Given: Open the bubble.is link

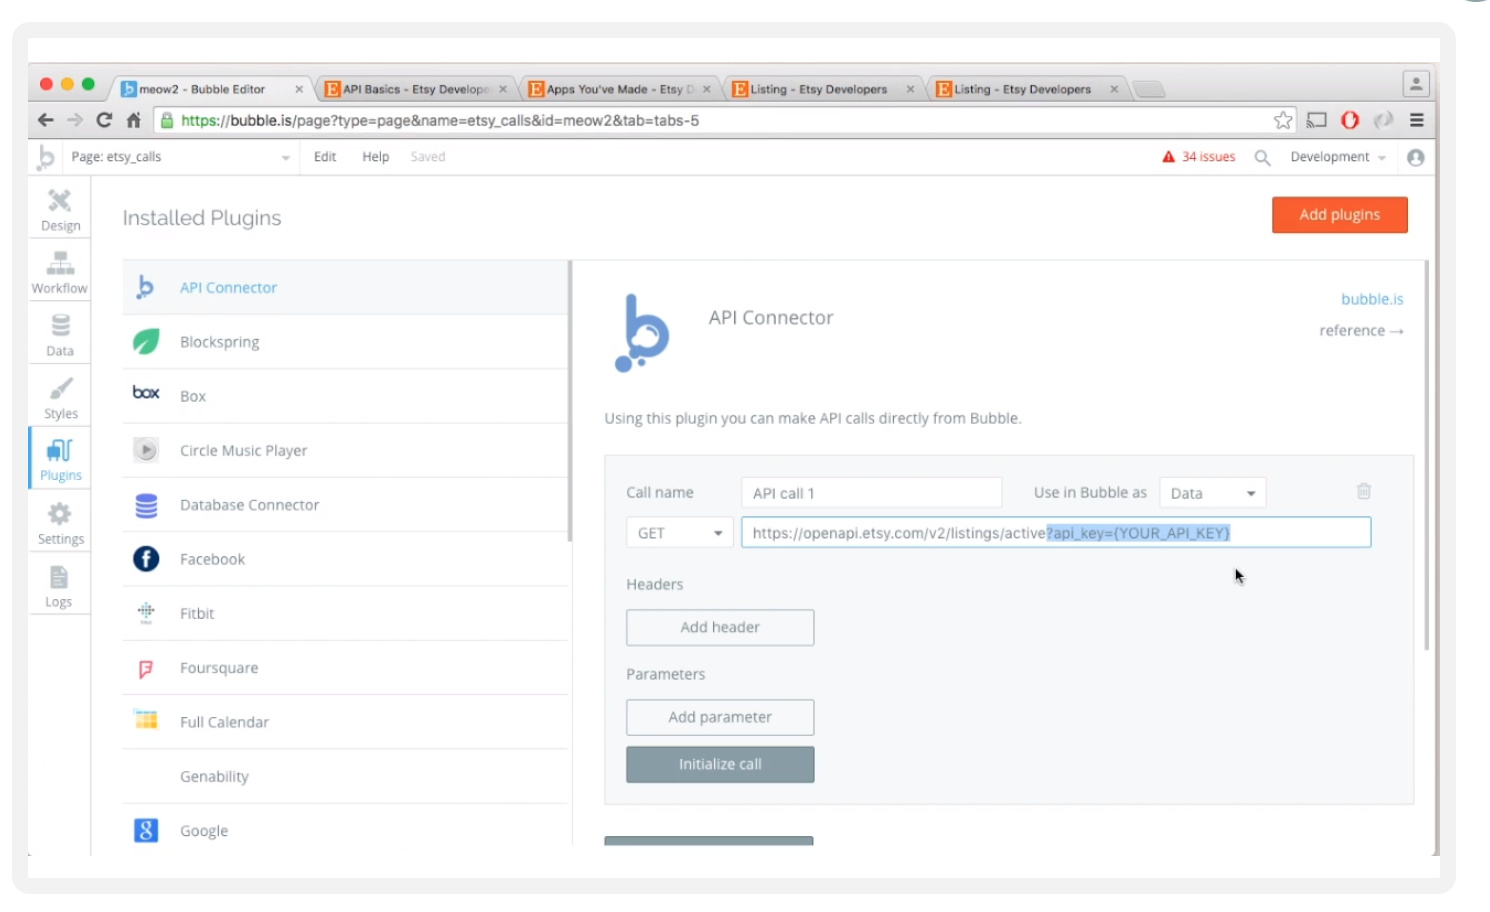Looking at the screenshot, I should tap(1372, 299).
